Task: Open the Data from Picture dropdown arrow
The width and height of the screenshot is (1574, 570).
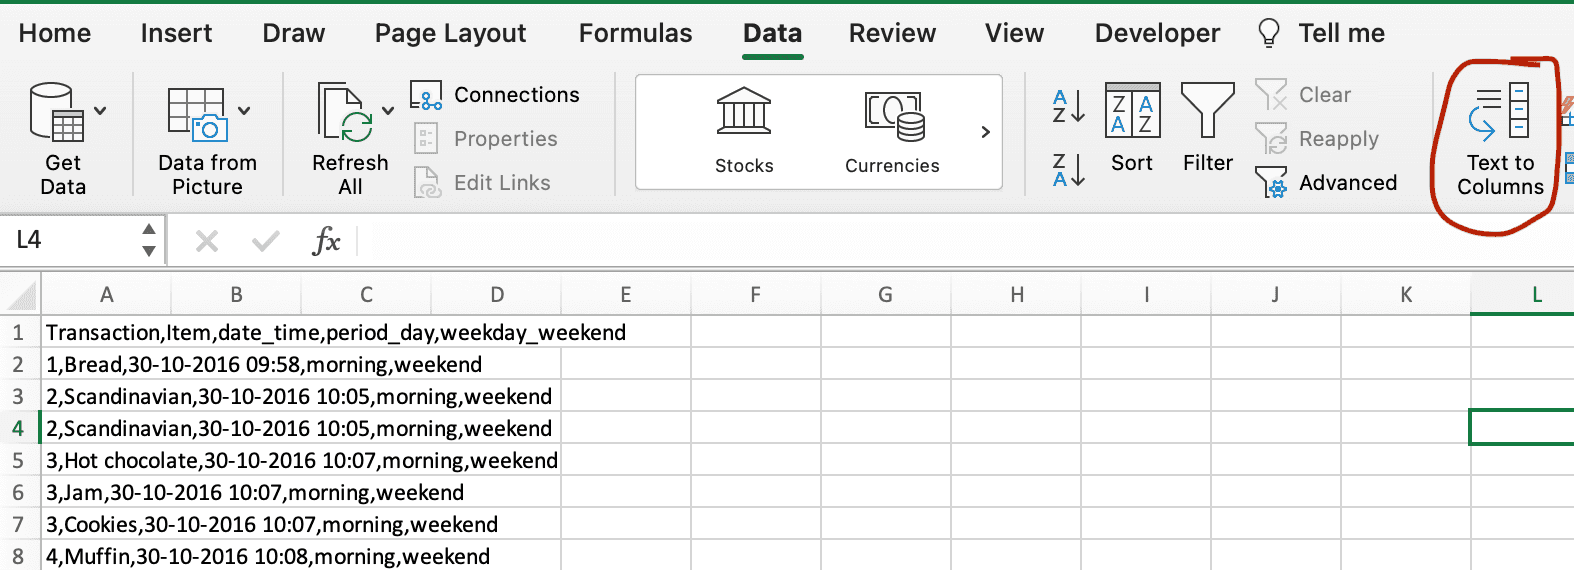Action: point(245,111)
